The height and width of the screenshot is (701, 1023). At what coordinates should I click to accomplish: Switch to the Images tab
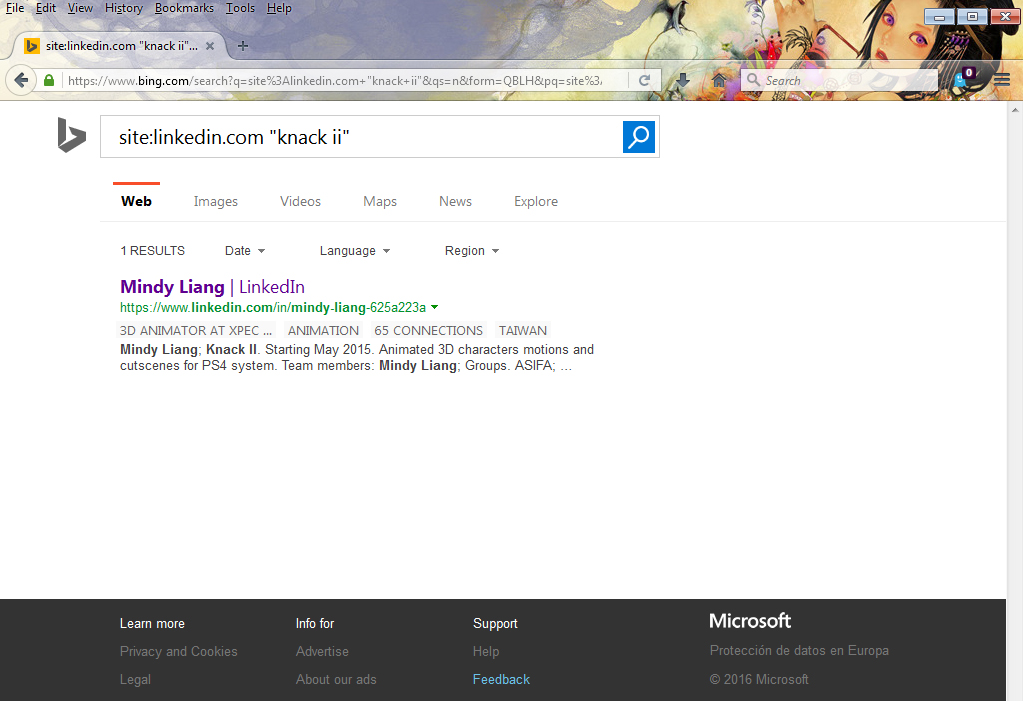pyautogui.click(x=215, y=201)
